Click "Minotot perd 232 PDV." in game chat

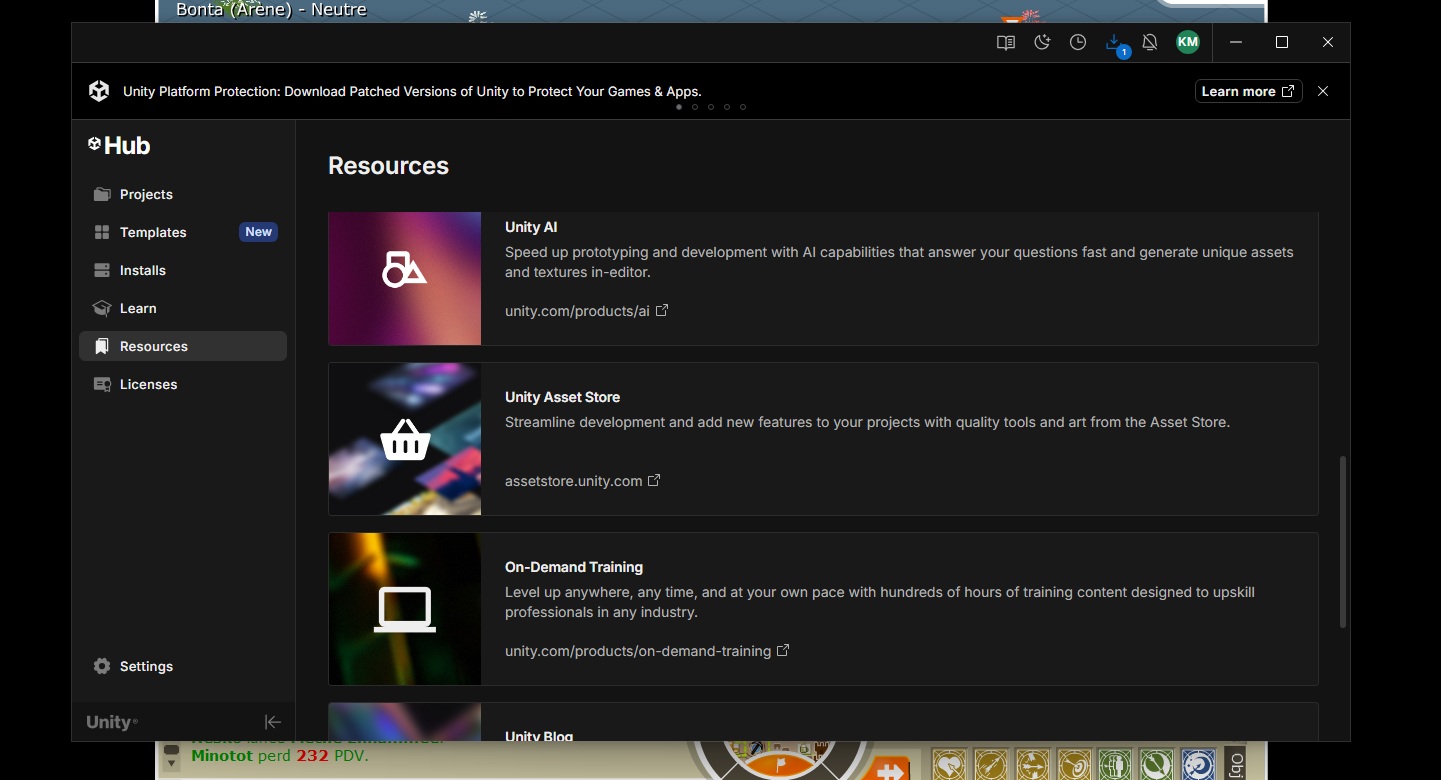point(280,756)
